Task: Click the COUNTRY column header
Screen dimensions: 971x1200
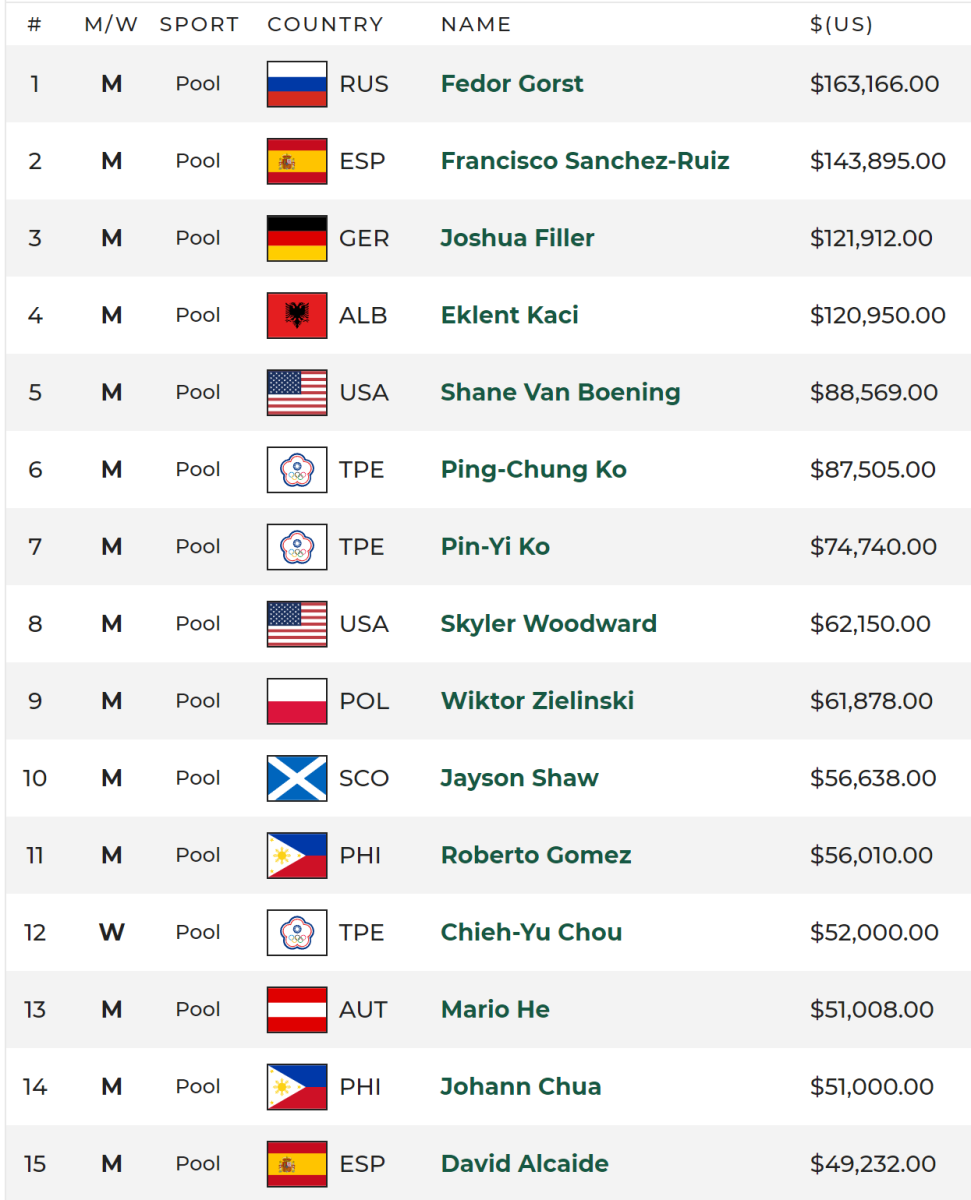Action: 325,25
